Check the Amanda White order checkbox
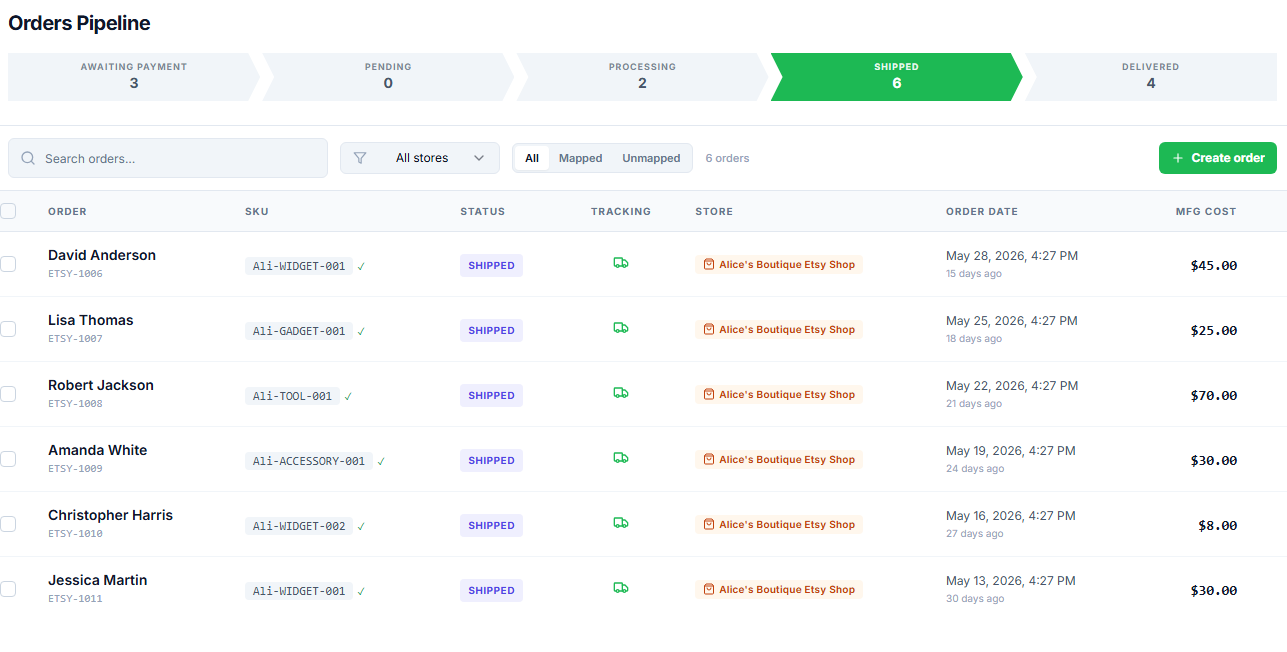Screen dimensions: 1287x652 click(x=8, y=459)
